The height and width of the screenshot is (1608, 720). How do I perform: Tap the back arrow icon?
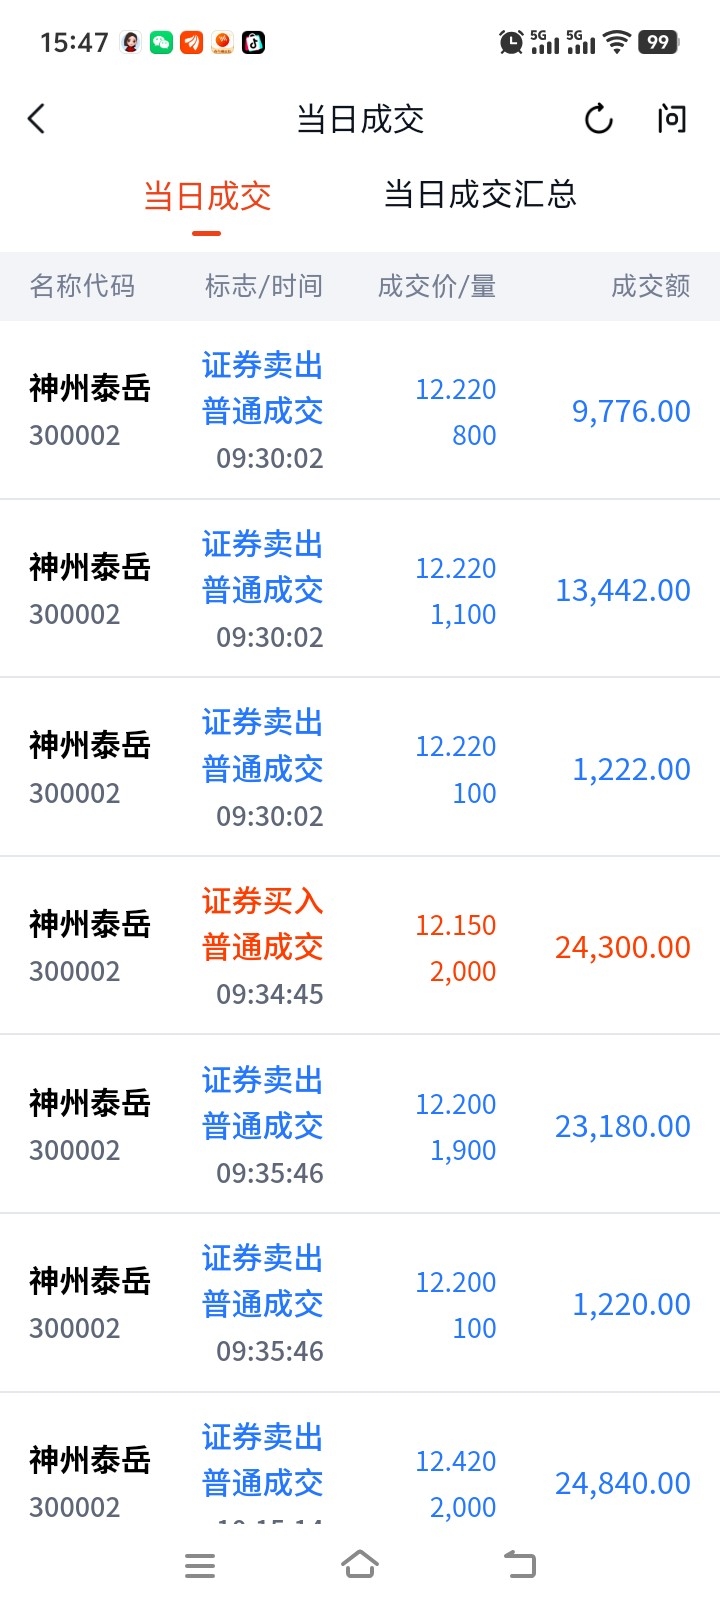pyautogui.click(x=37, y=119)
